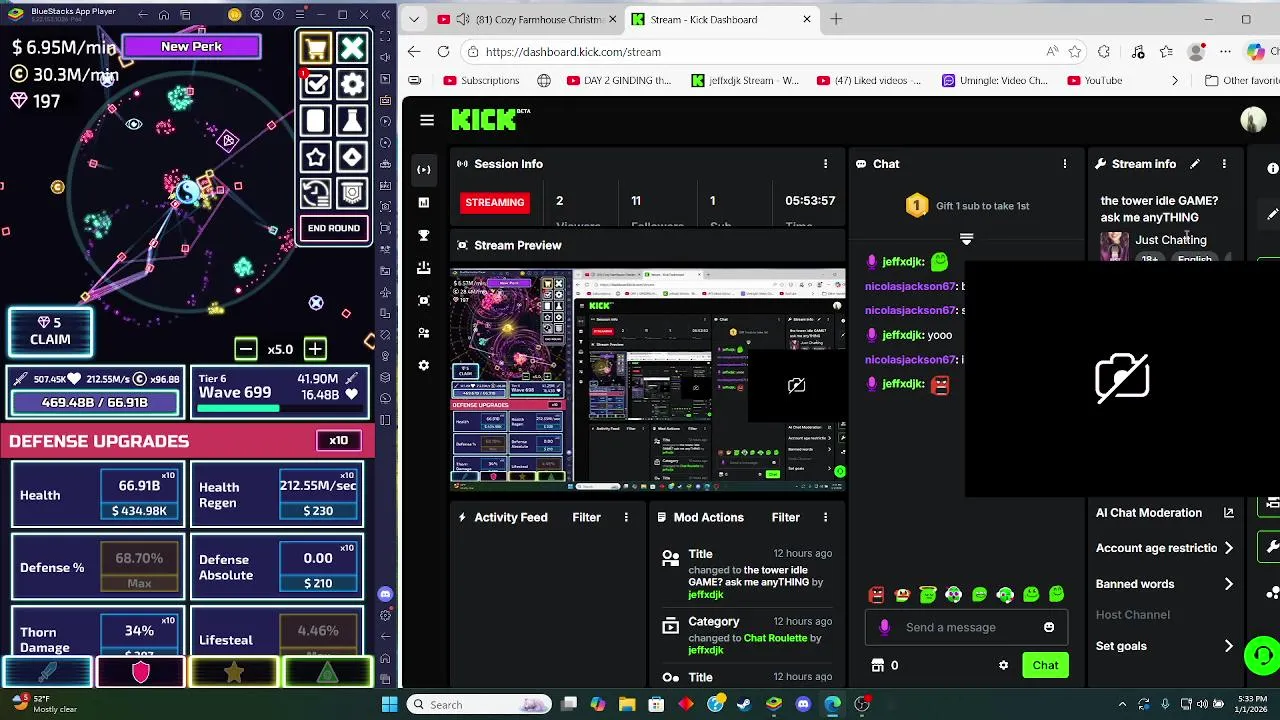Open Kick sidebar settings gear
Image resolution: width=1280 pixels, height=720 pixels.
coord(424,365)
